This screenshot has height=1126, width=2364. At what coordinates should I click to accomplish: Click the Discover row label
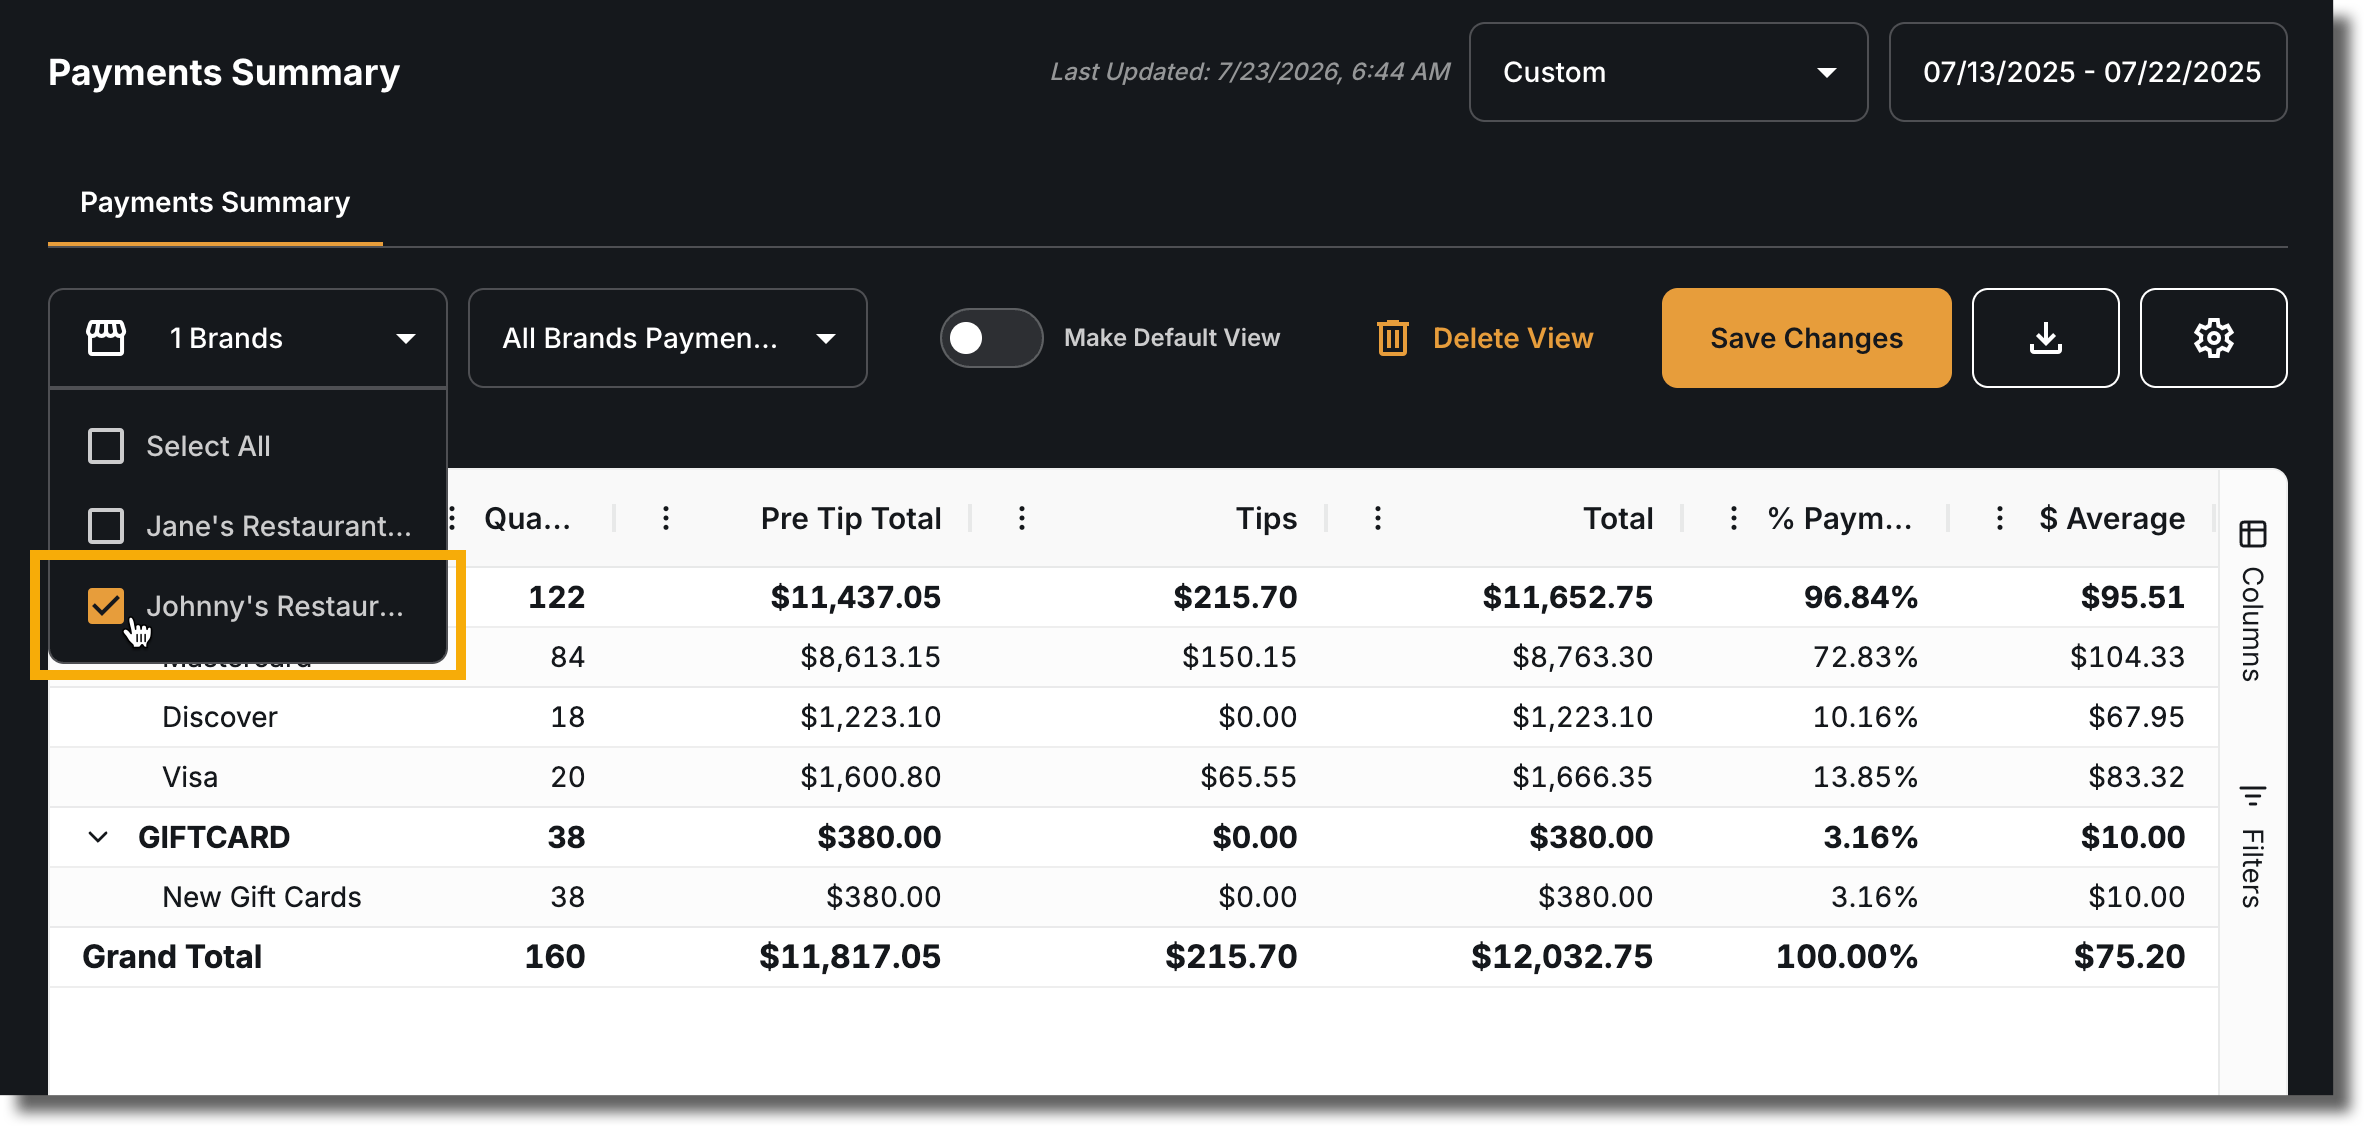point(220,717)
